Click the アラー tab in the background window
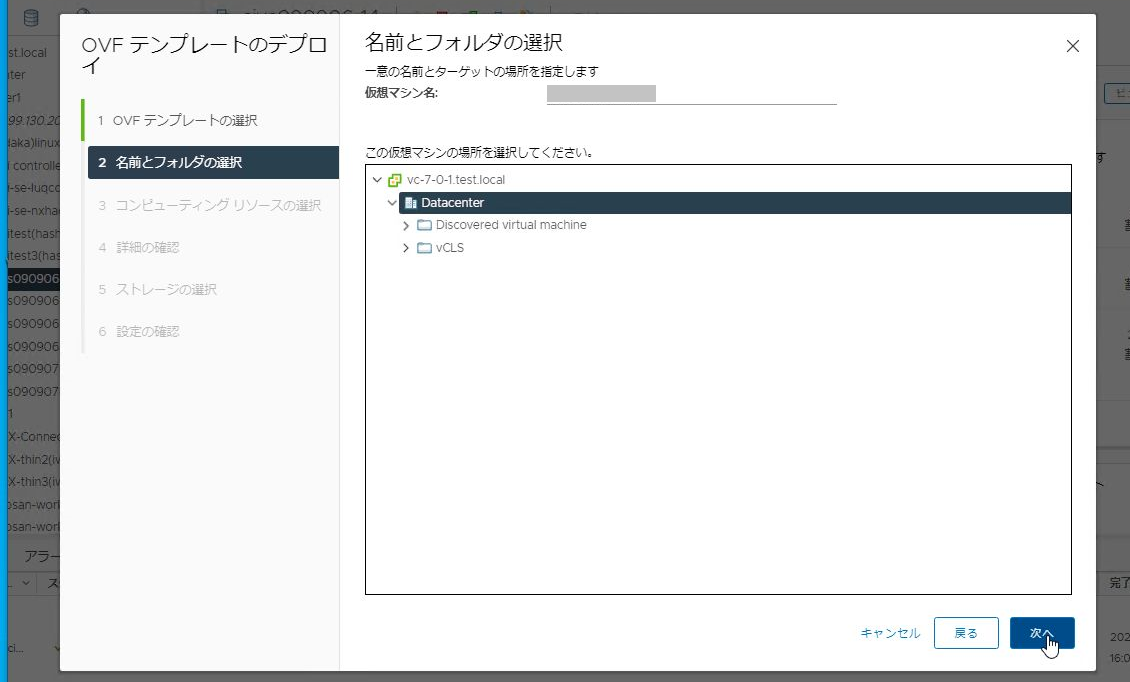 coord(42,557)
